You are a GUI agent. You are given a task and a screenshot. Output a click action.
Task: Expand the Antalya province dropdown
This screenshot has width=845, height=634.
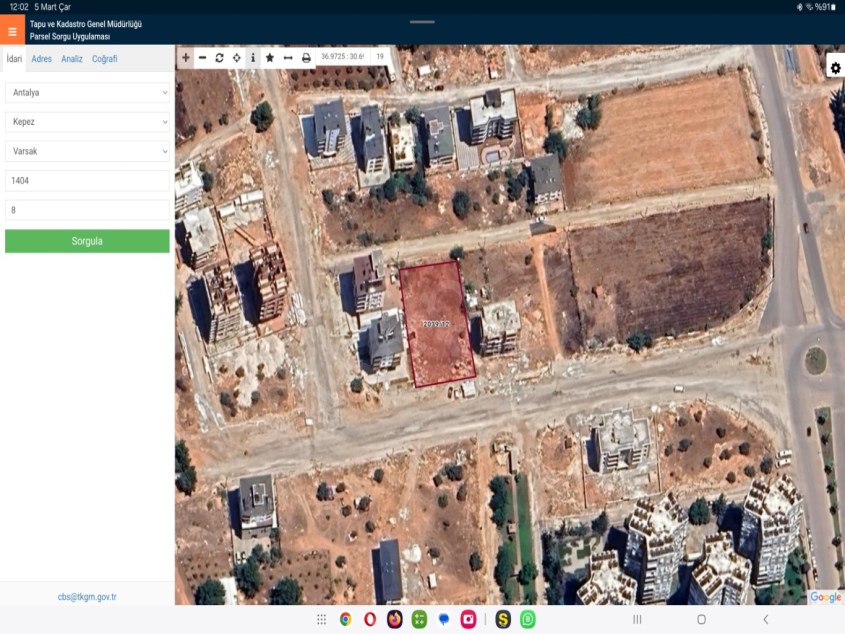(x=87, y=92)
